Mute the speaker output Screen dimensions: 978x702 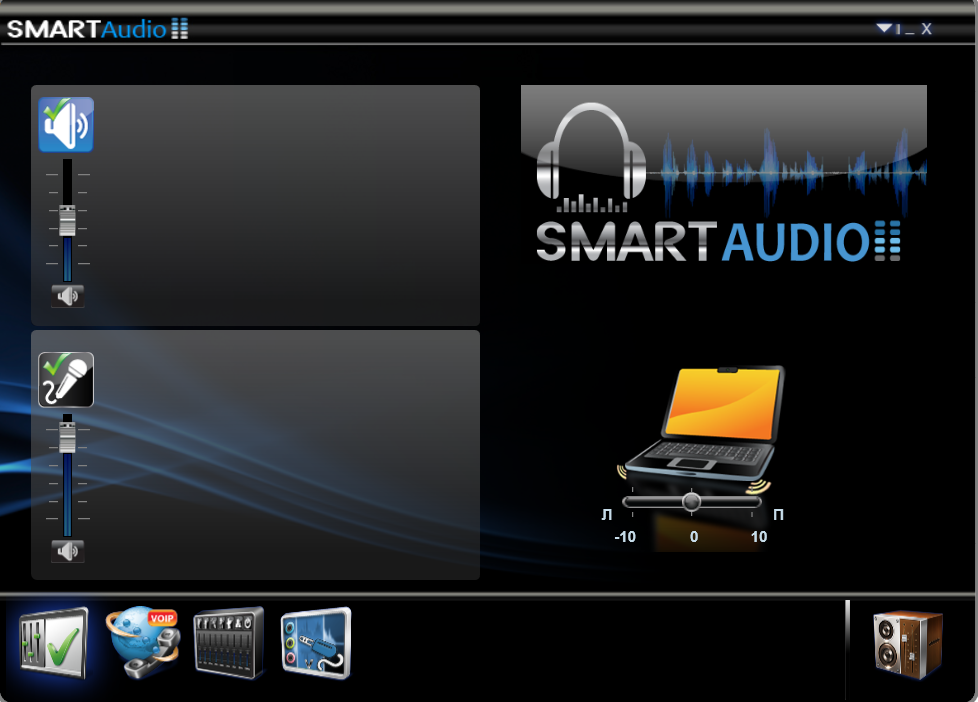(67, 296)
